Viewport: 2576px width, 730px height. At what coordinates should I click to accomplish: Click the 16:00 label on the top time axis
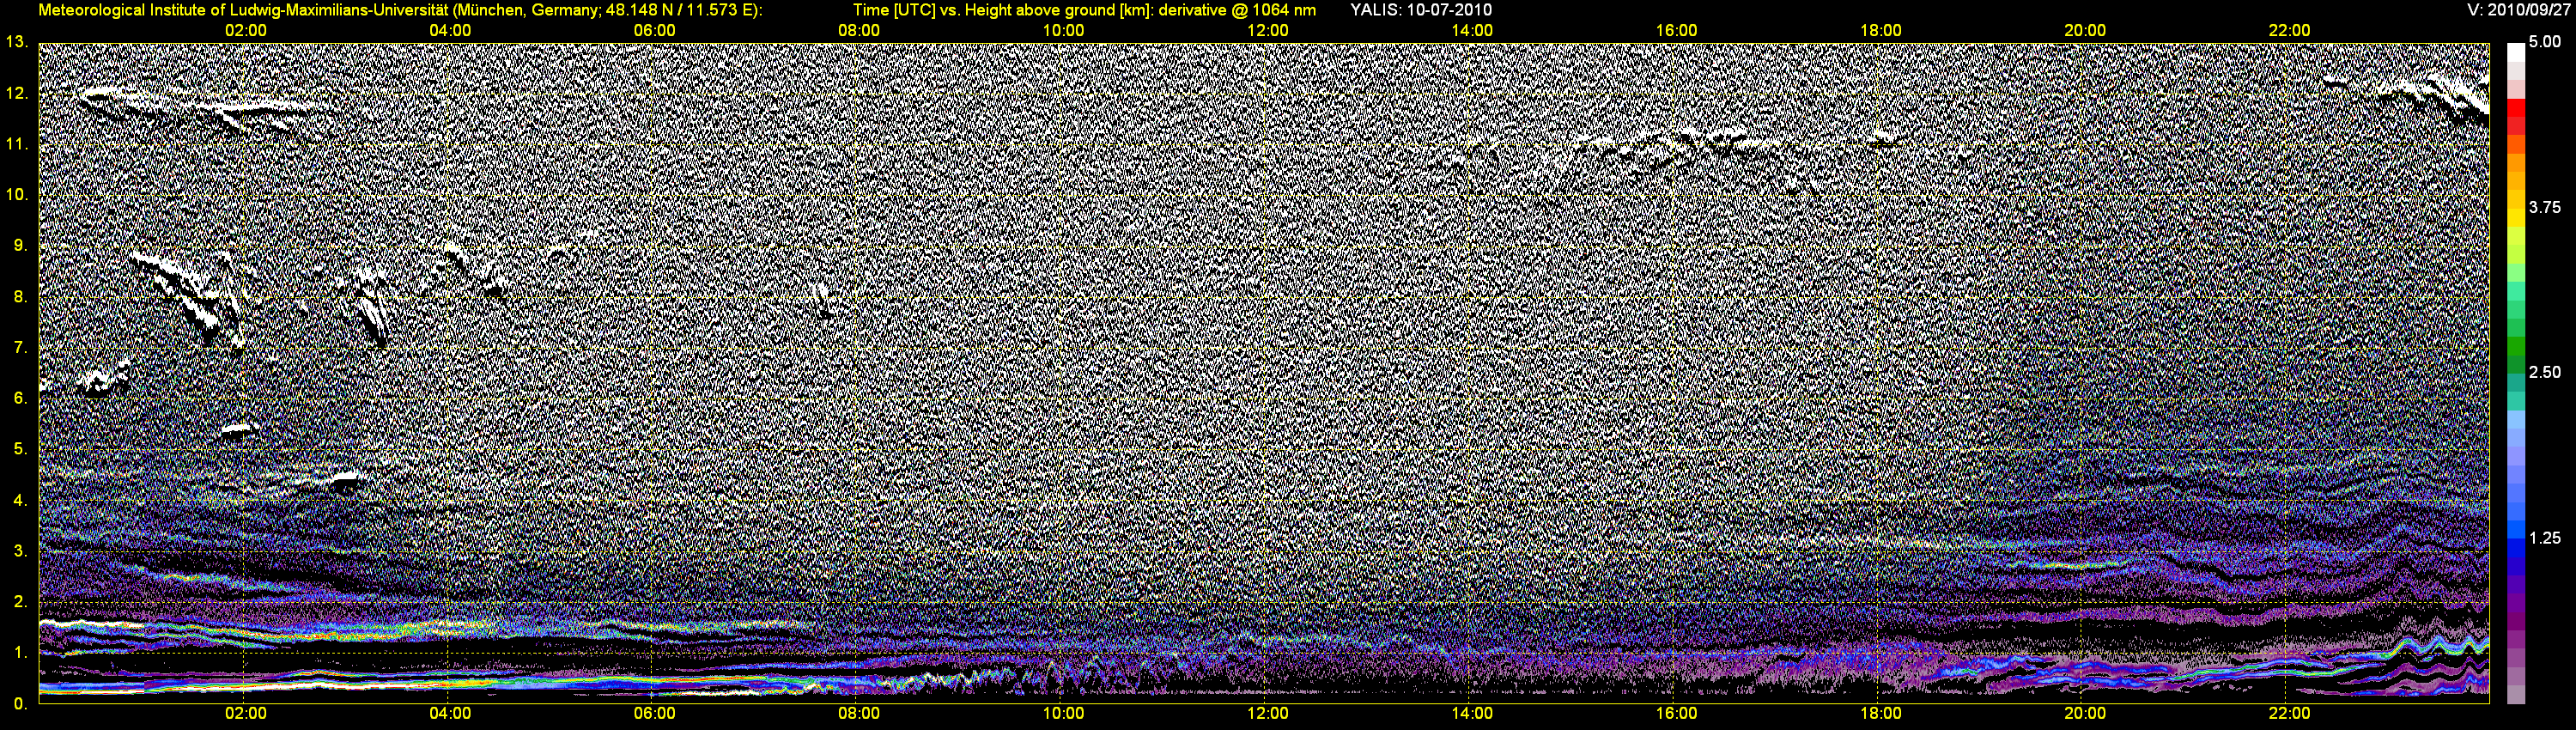[x=1676, y=31]
